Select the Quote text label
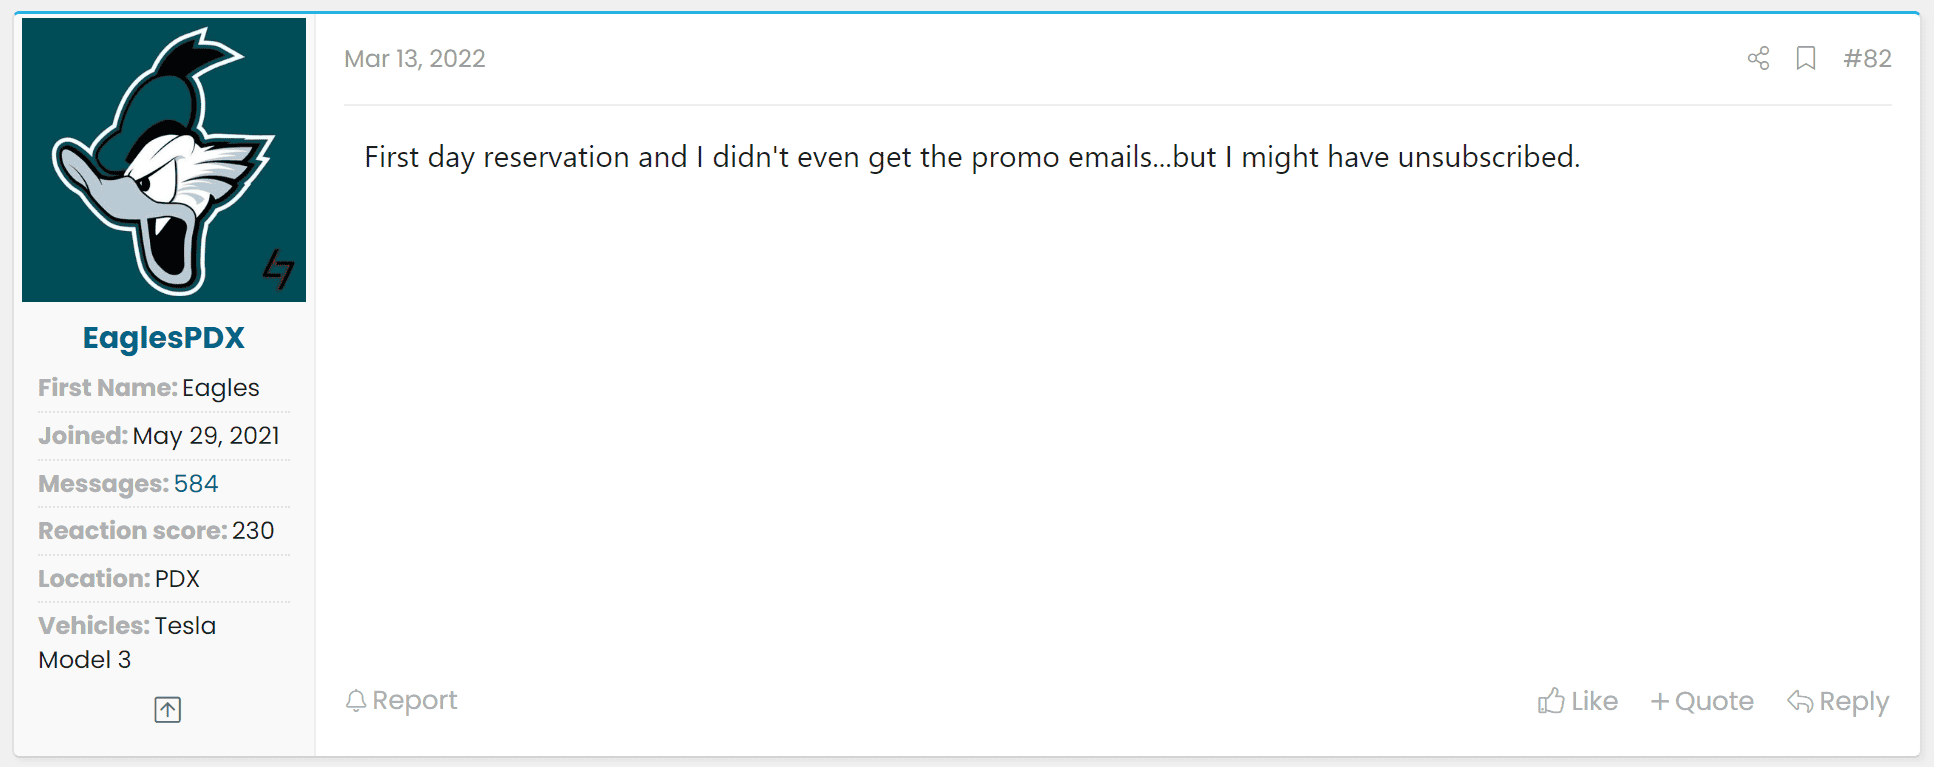This screenshot has height=767, width=1934. 1714,702
